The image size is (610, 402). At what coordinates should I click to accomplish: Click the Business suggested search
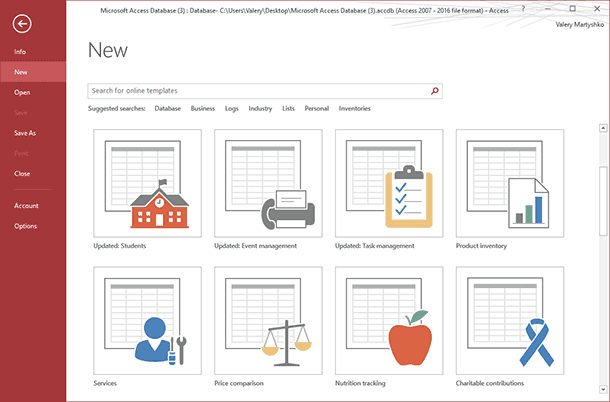click(203, 109)
